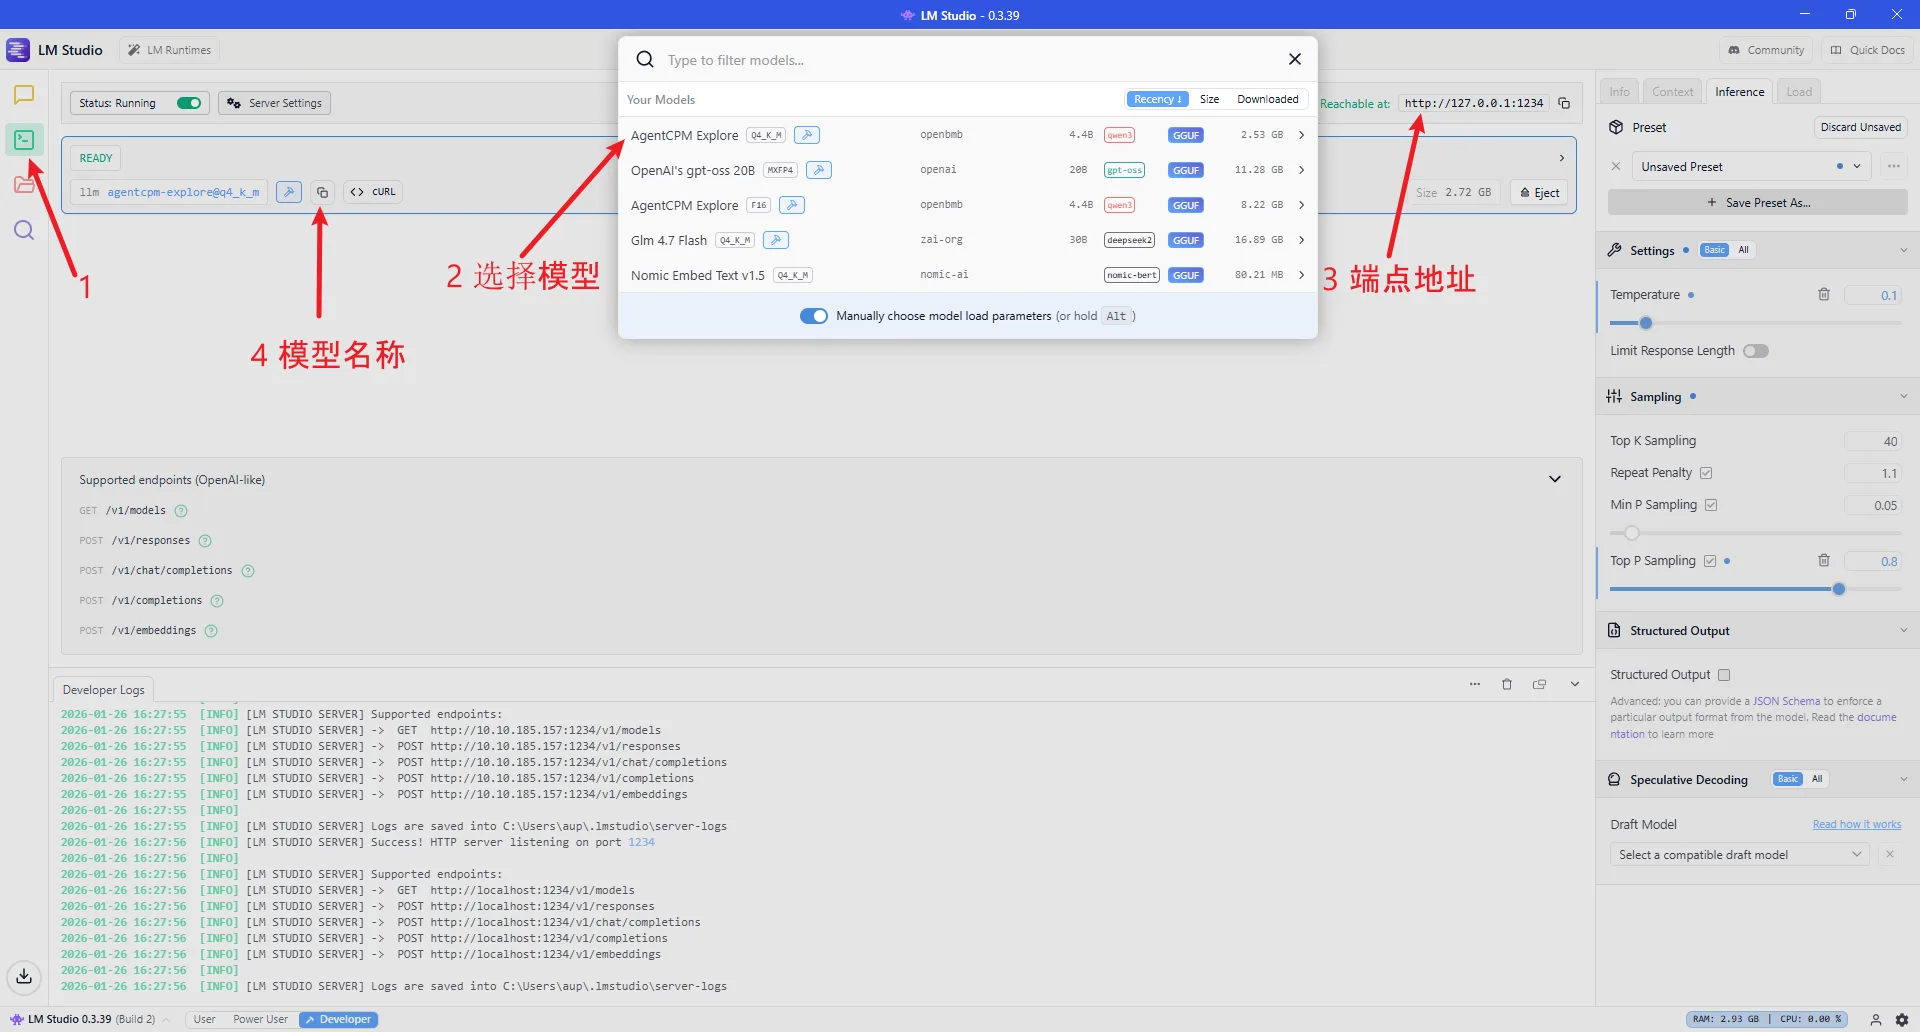
Task: Reset the Temperature setting with trash icon
Action: 1824,294
